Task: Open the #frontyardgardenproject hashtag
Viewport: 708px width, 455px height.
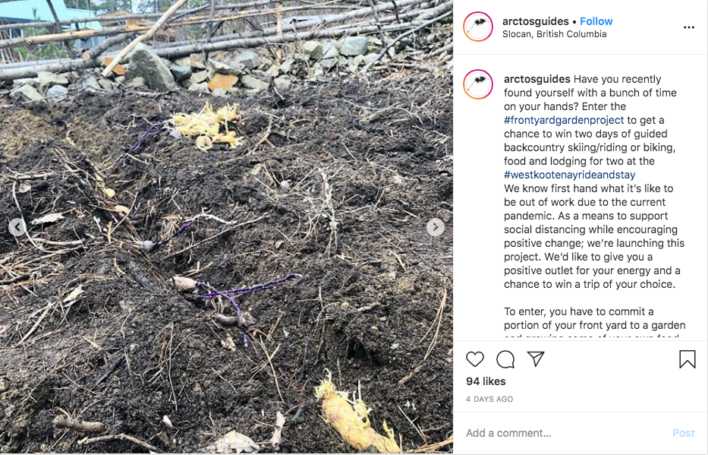Action: coord(564,120)
